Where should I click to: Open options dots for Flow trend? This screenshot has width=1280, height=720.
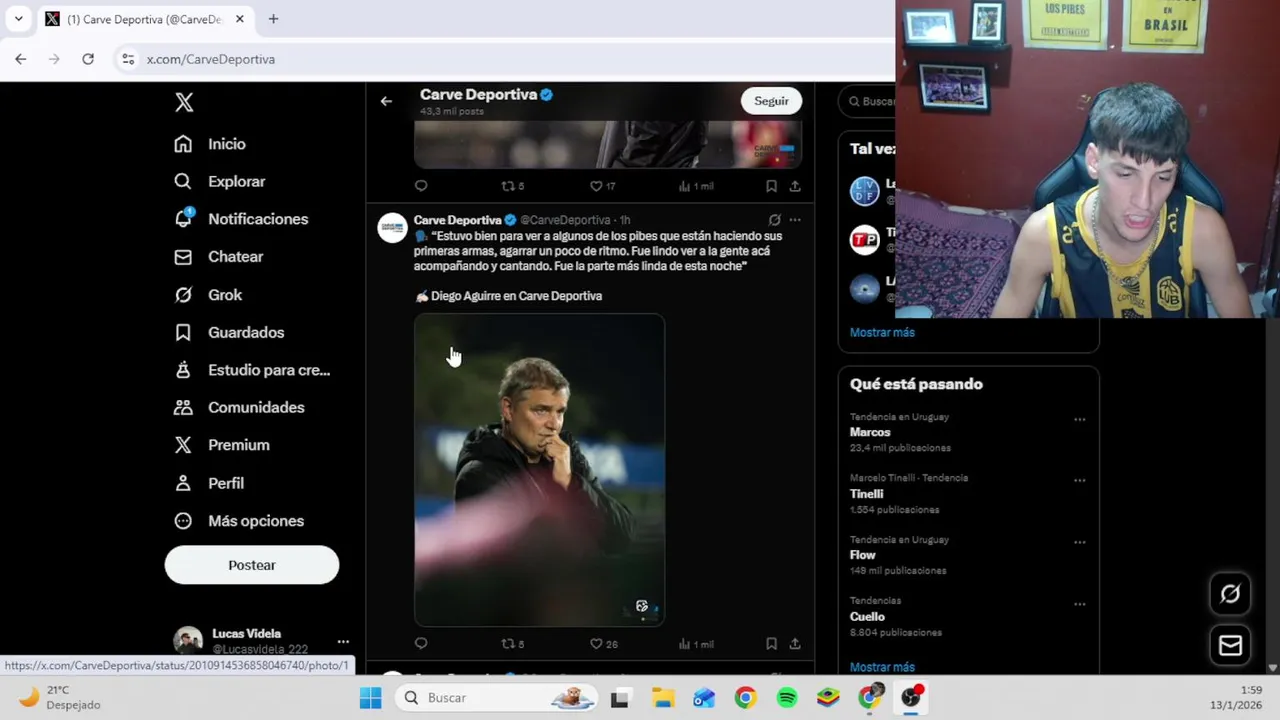tap(1080, 543)
